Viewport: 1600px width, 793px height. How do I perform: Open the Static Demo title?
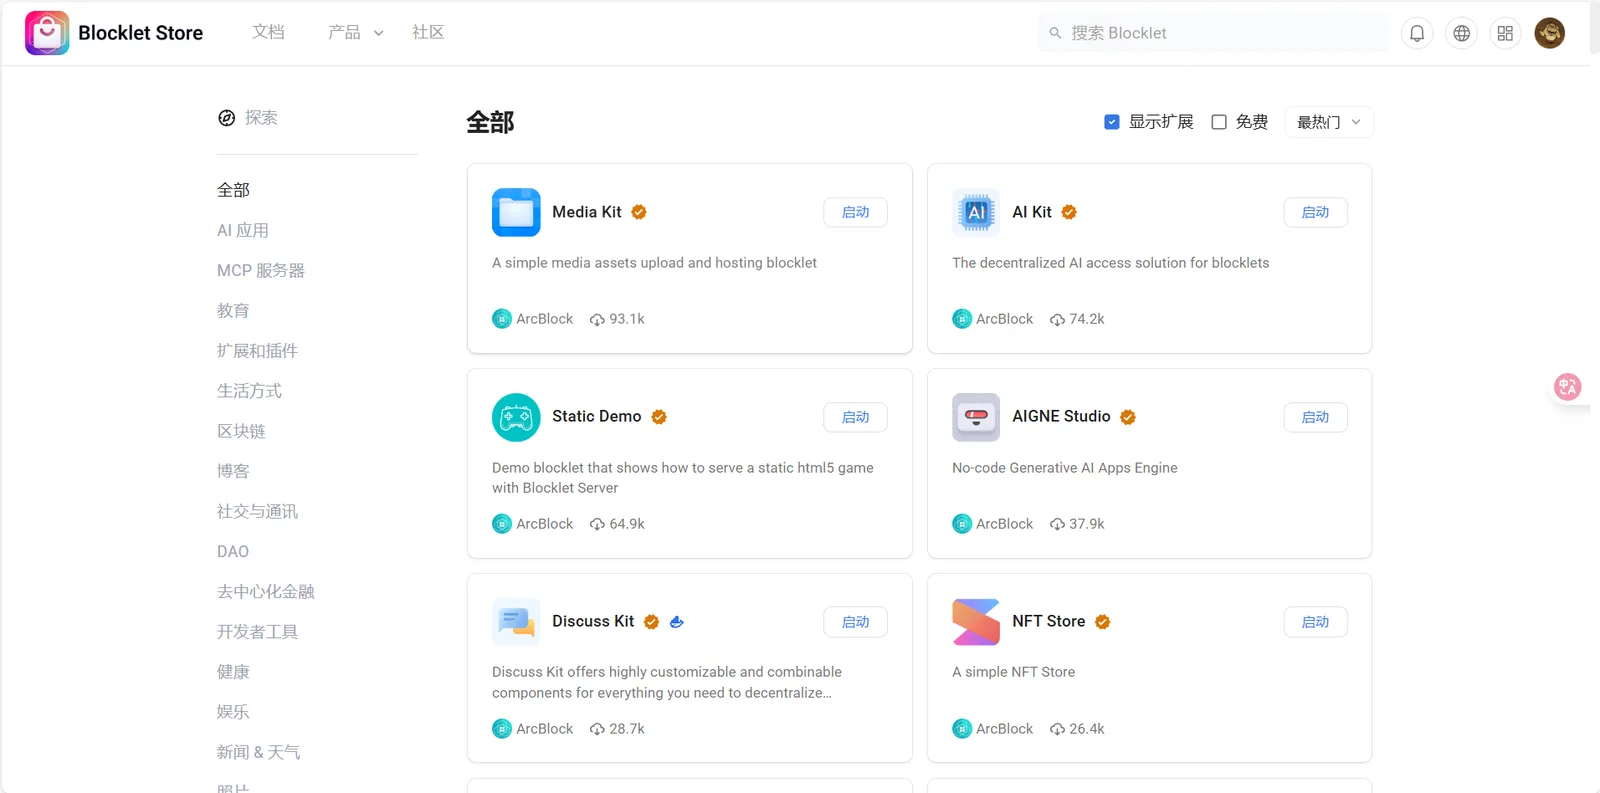coord(597,417)
